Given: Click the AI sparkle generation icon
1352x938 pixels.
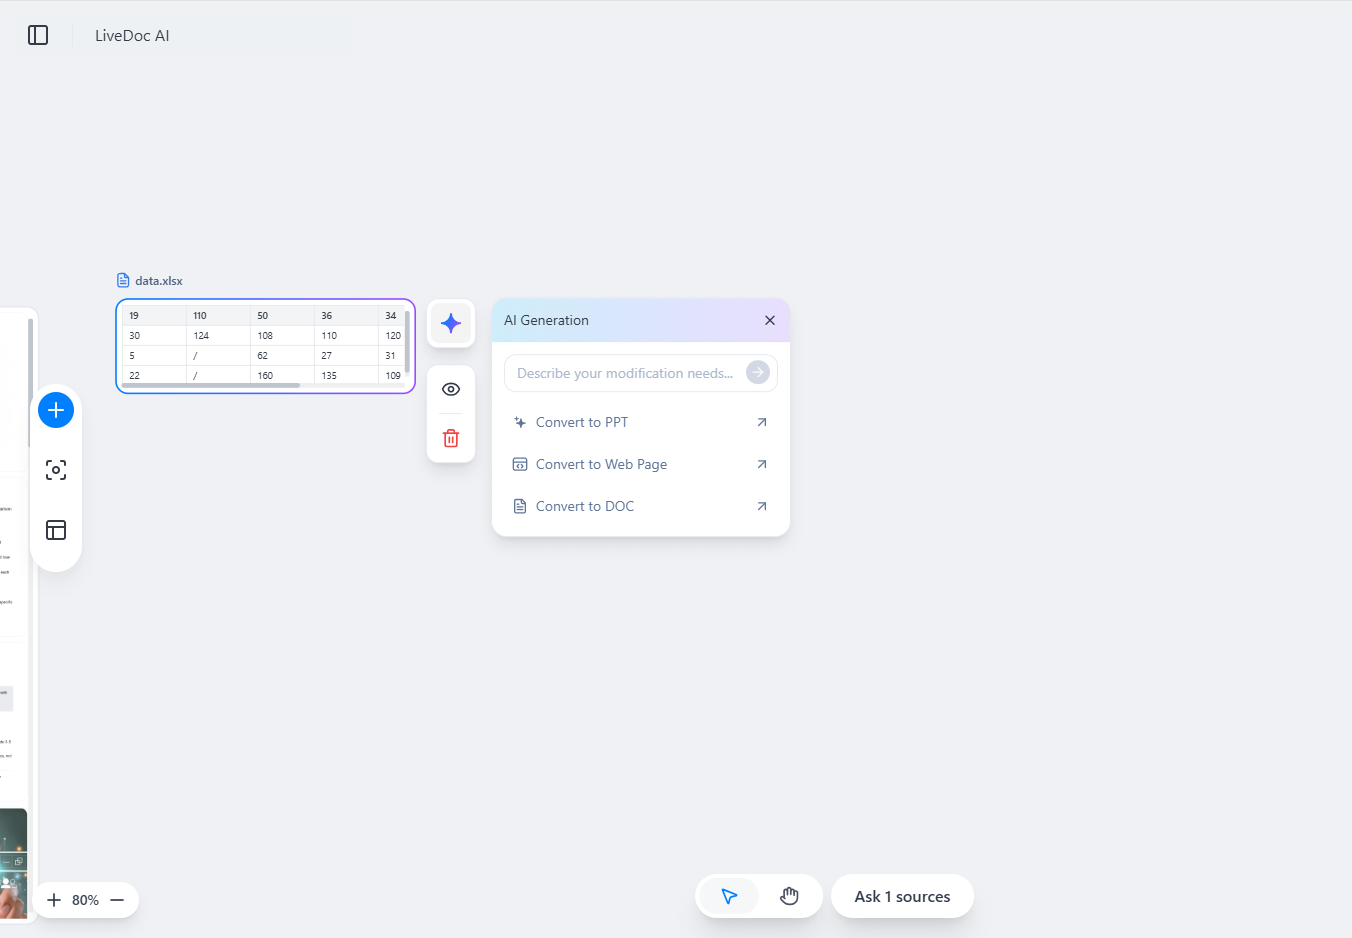Looking at the screenshot, I should (x=451, y=323).
